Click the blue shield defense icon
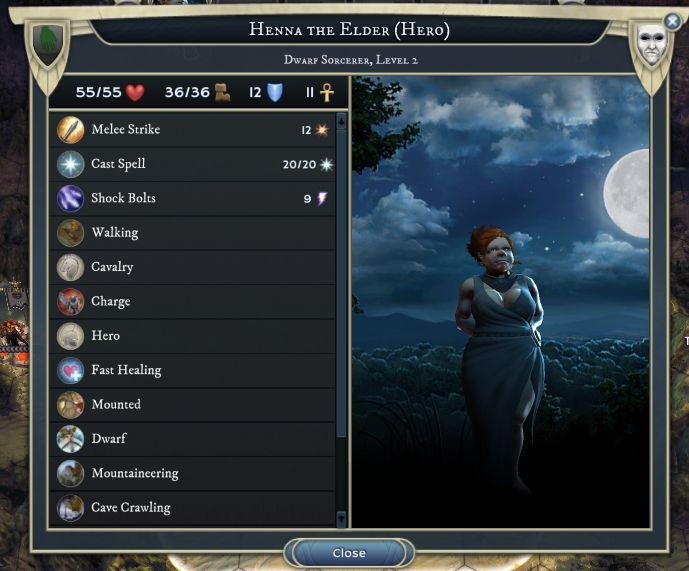The image size is (689, 571). [275, 92]
